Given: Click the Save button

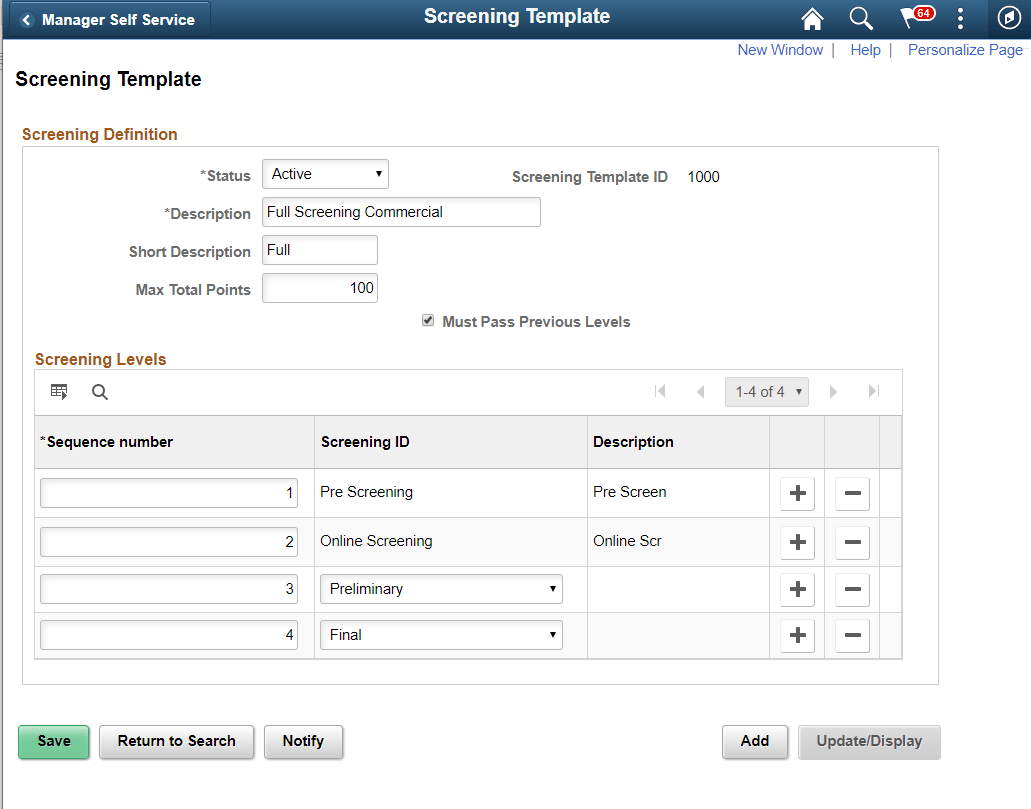Looking at the screenshot, I should pyautogui.click(x=53, y=742).
